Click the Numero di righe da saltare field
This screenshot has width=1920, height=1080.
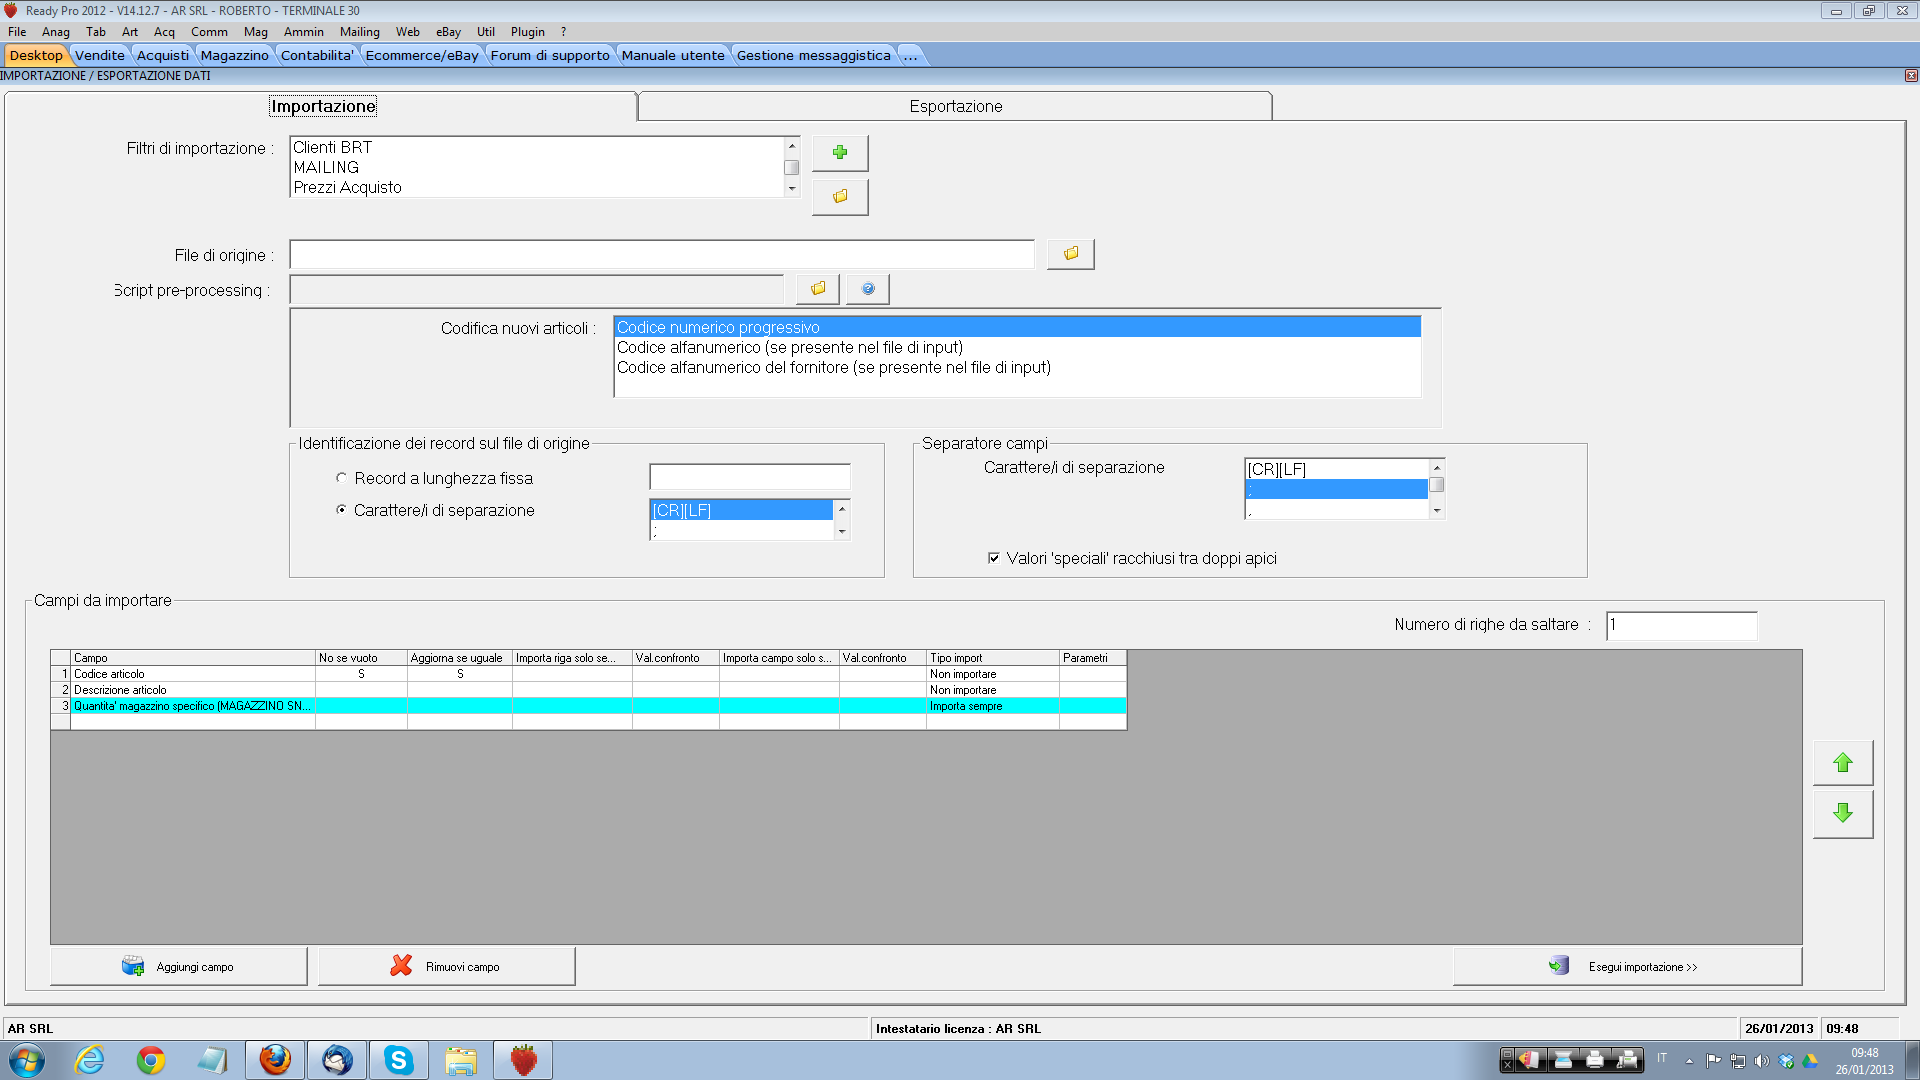click(1681, 625)
